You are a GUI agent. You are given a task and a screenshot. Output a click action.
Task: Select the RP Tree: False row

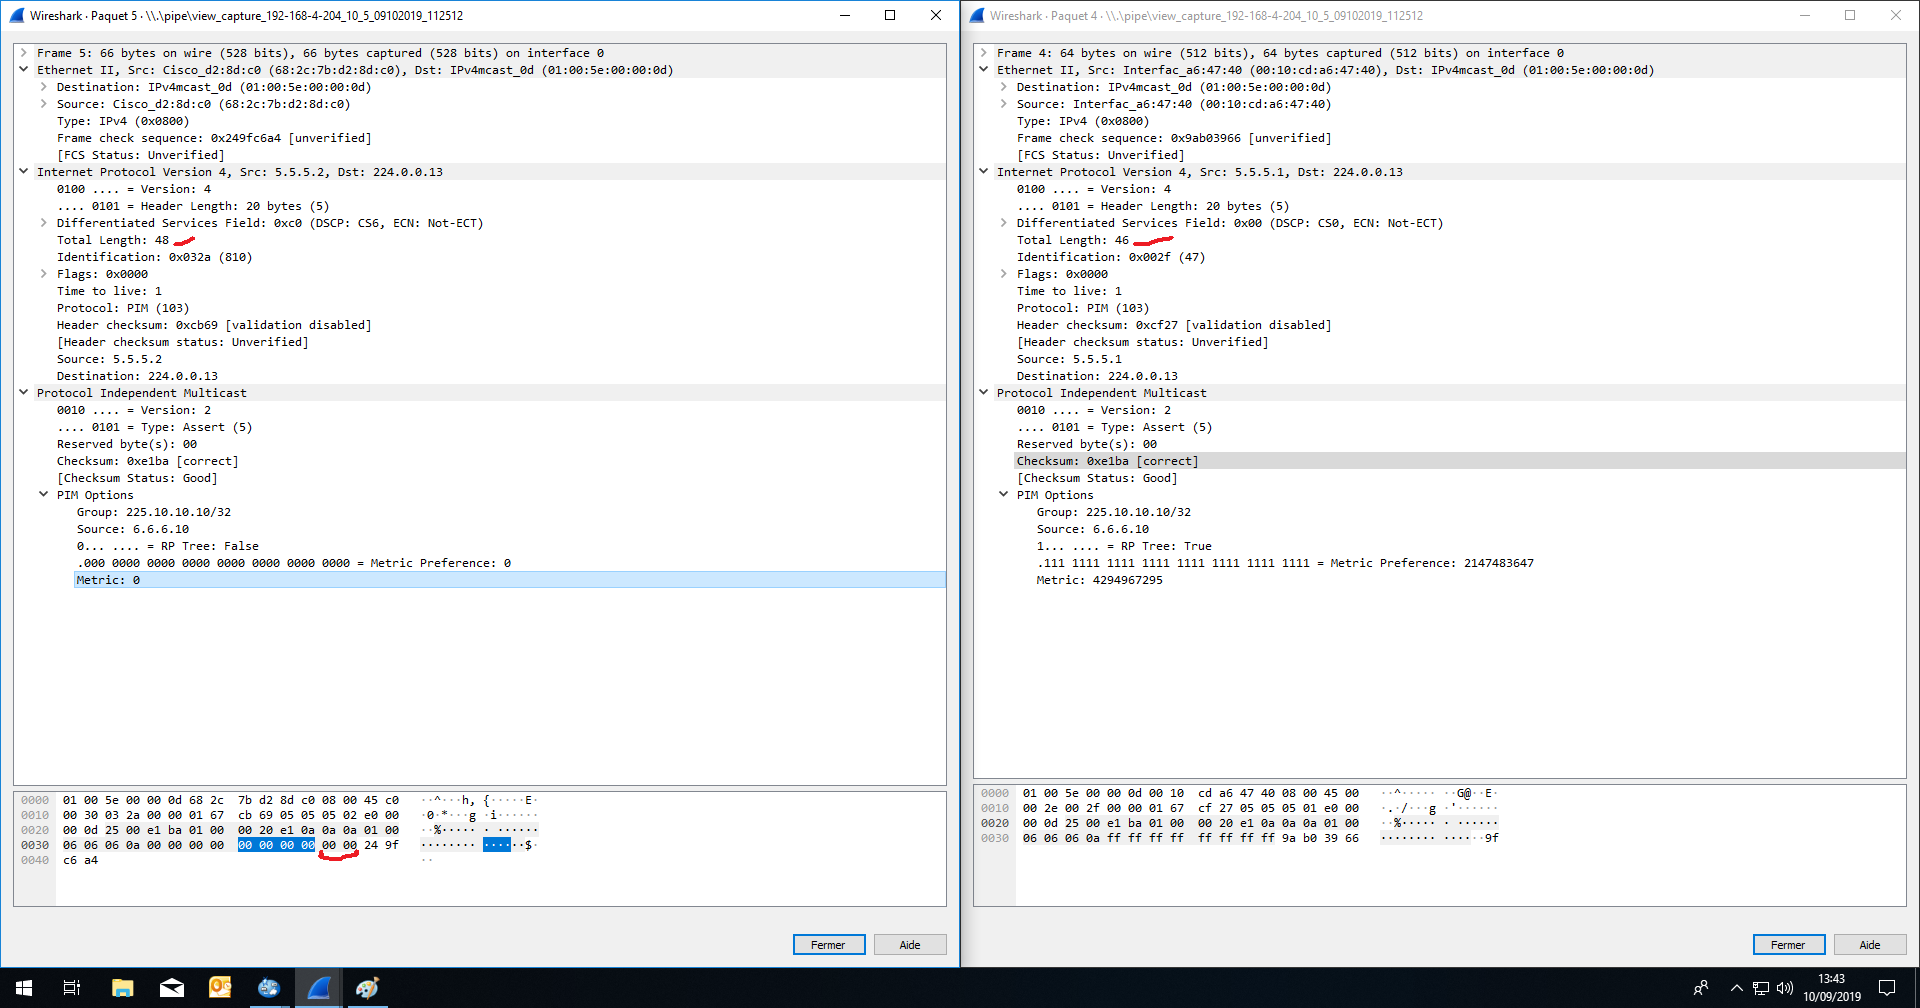[168, 546]
